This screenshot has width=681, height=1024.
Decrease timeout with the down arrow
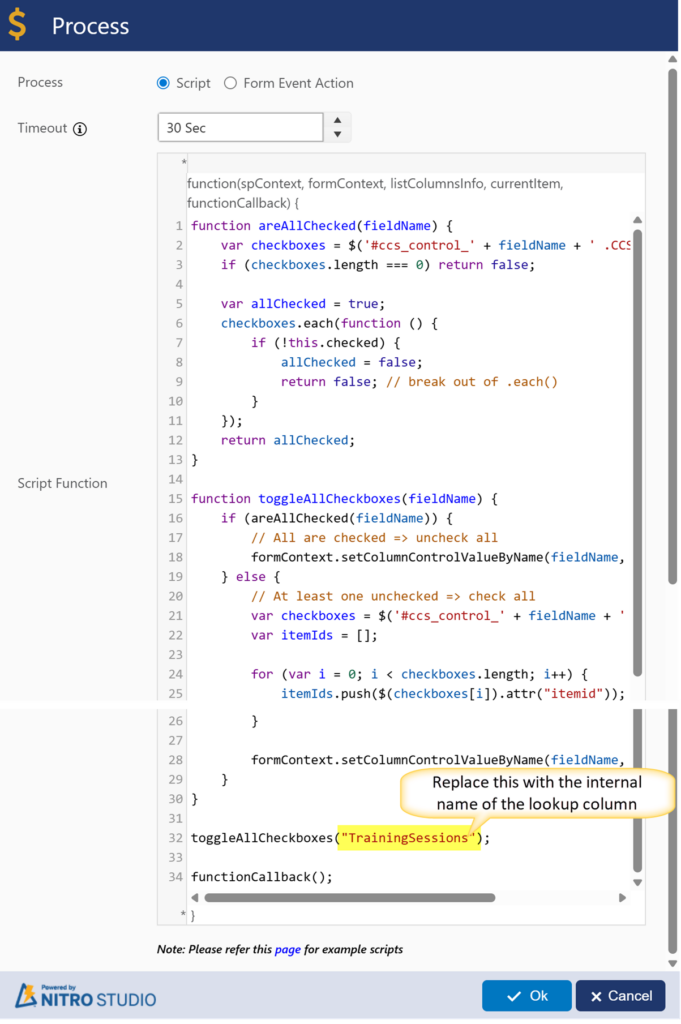(337, 135)
